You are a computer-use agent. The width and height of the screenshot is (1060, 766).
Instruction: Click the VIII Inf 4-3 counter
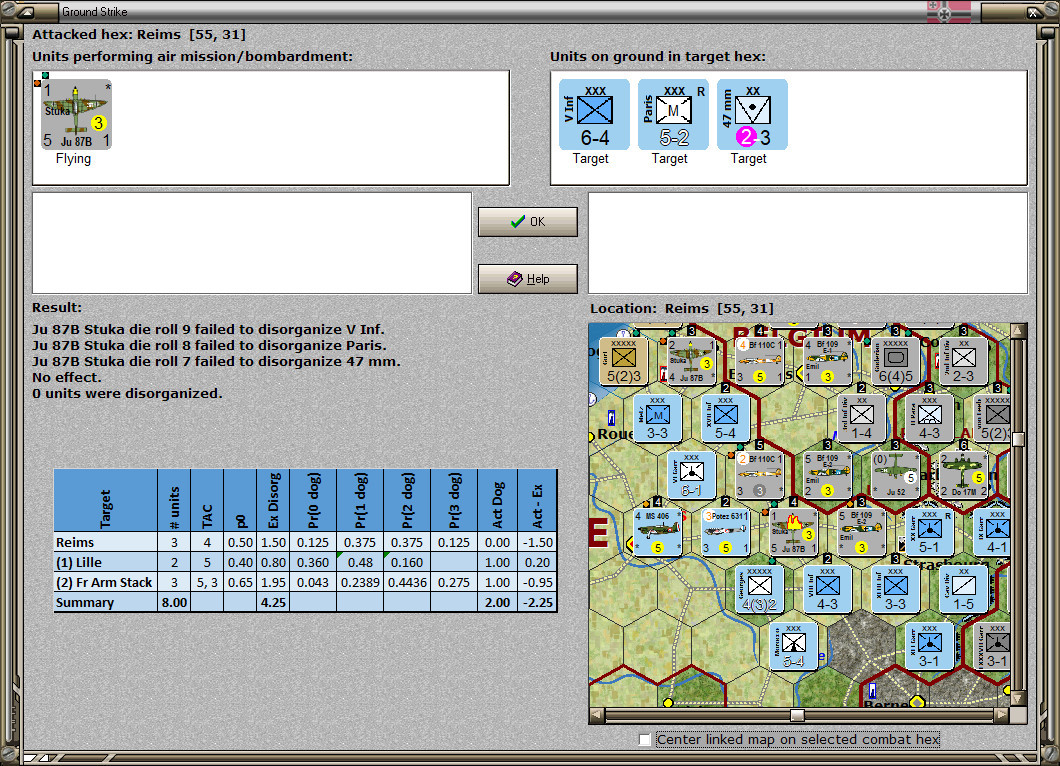[x=827, y=589]
